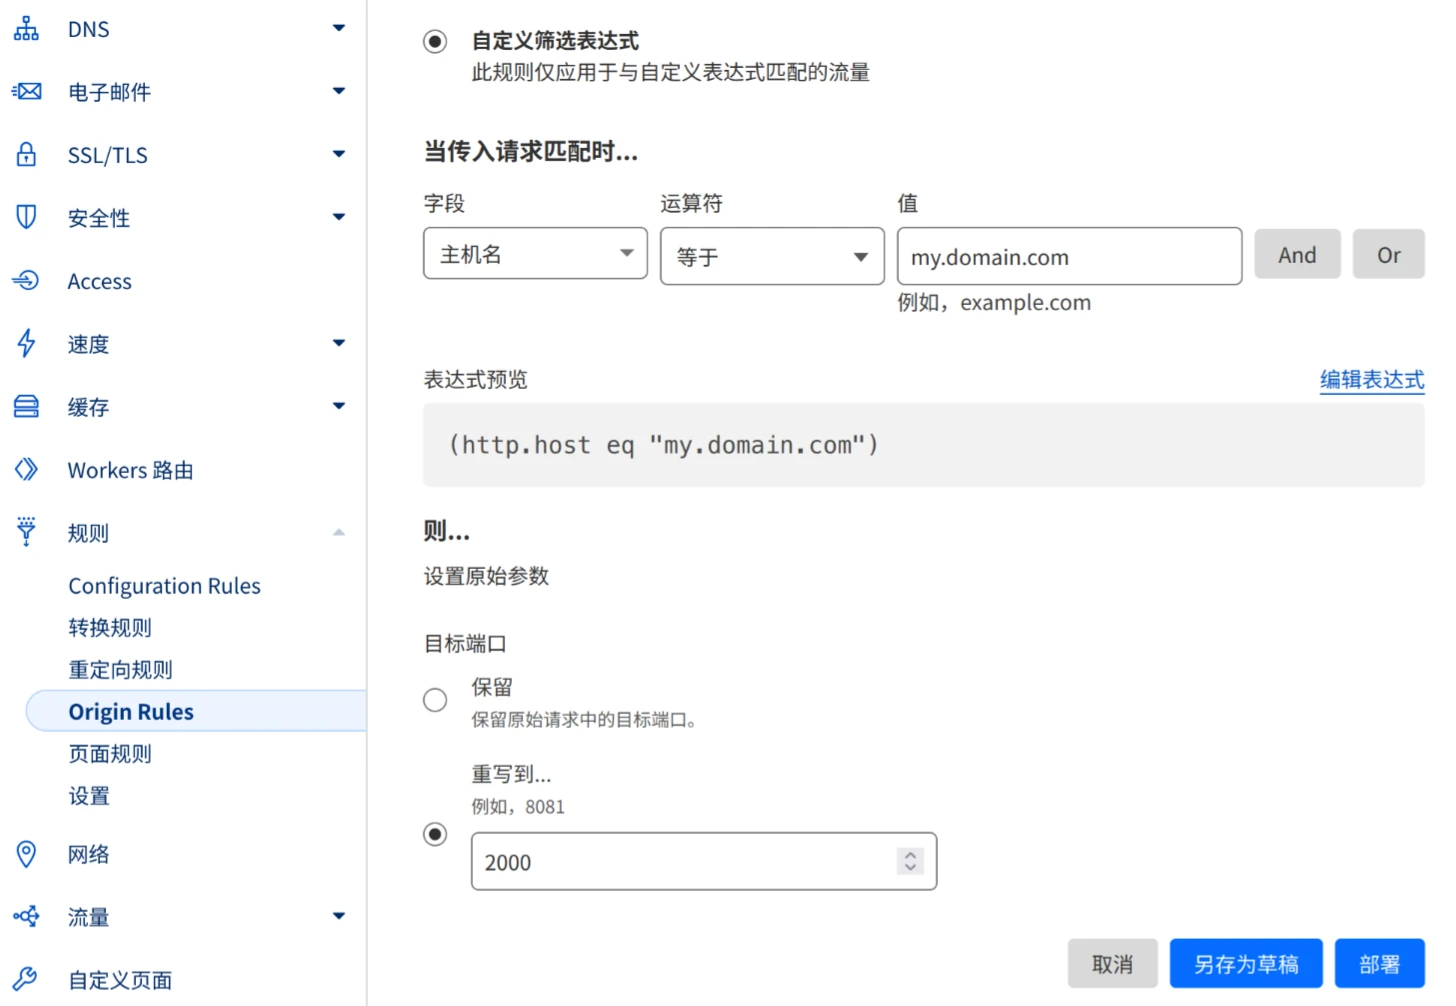Click the DNS network icon in sidebar

pyautogui.click(x=26, y=29)
